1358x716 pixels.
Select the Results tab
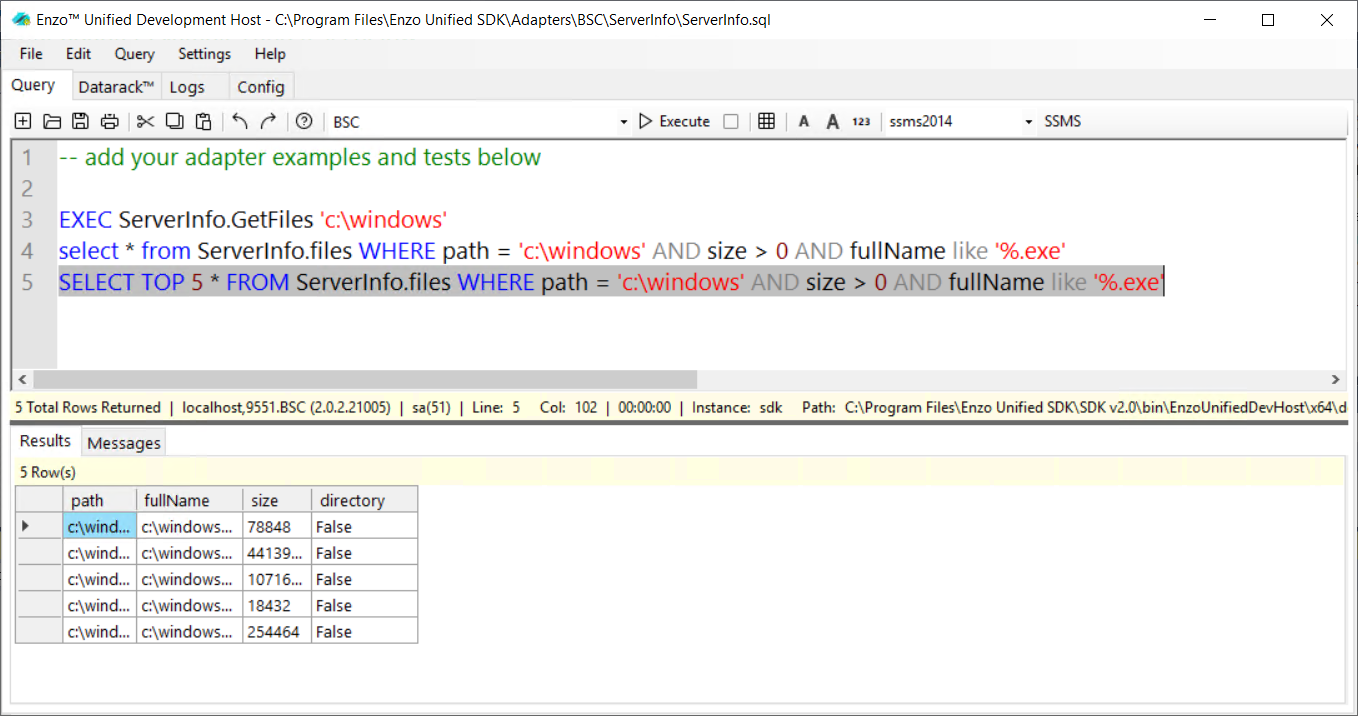pyautogui.click(x=46, y=441)
